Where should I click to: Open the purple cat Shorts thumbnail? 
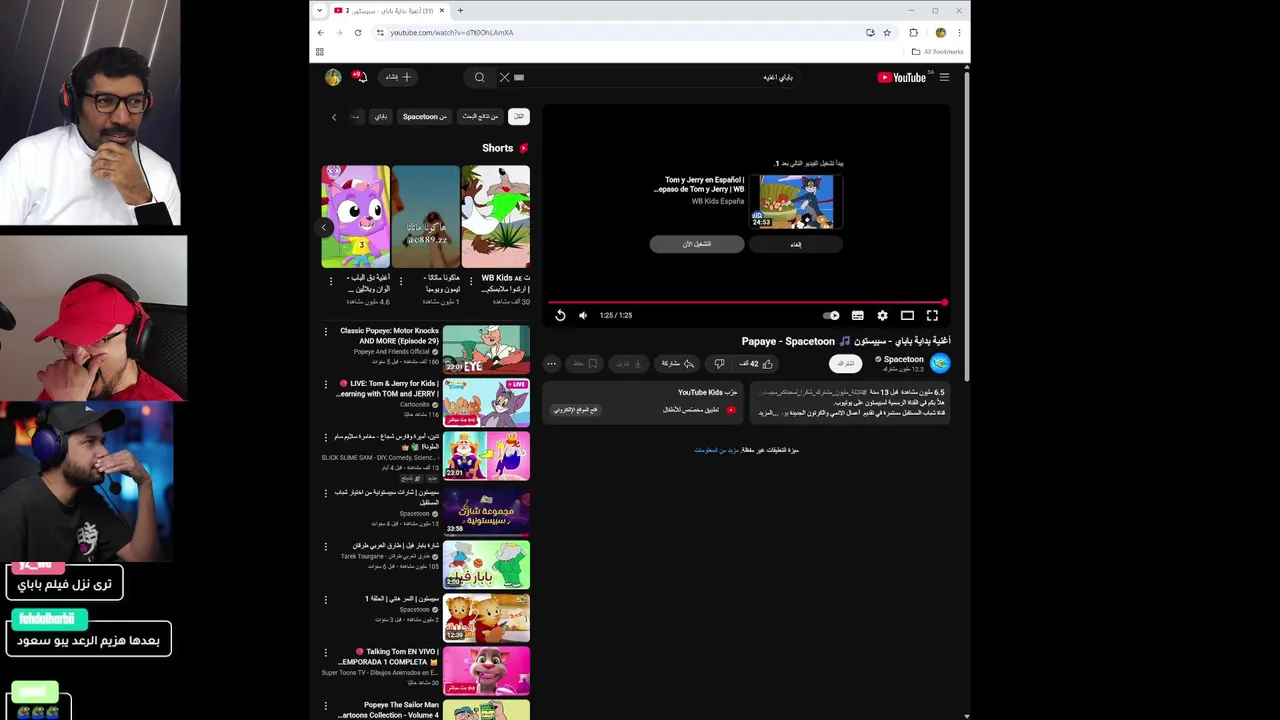[355, 217]
